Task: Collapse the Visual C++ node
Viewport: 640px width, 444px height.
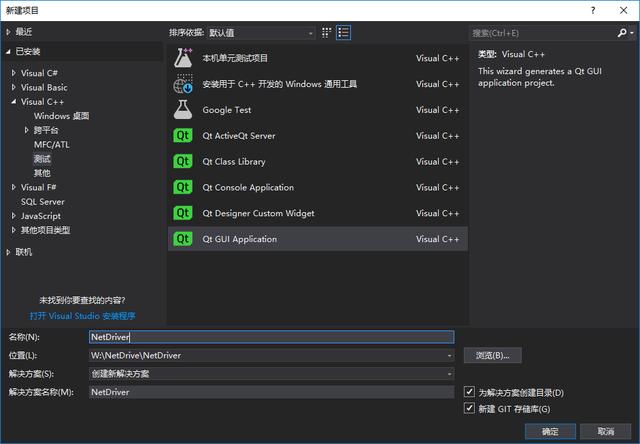Action: [x=13, y=102]
